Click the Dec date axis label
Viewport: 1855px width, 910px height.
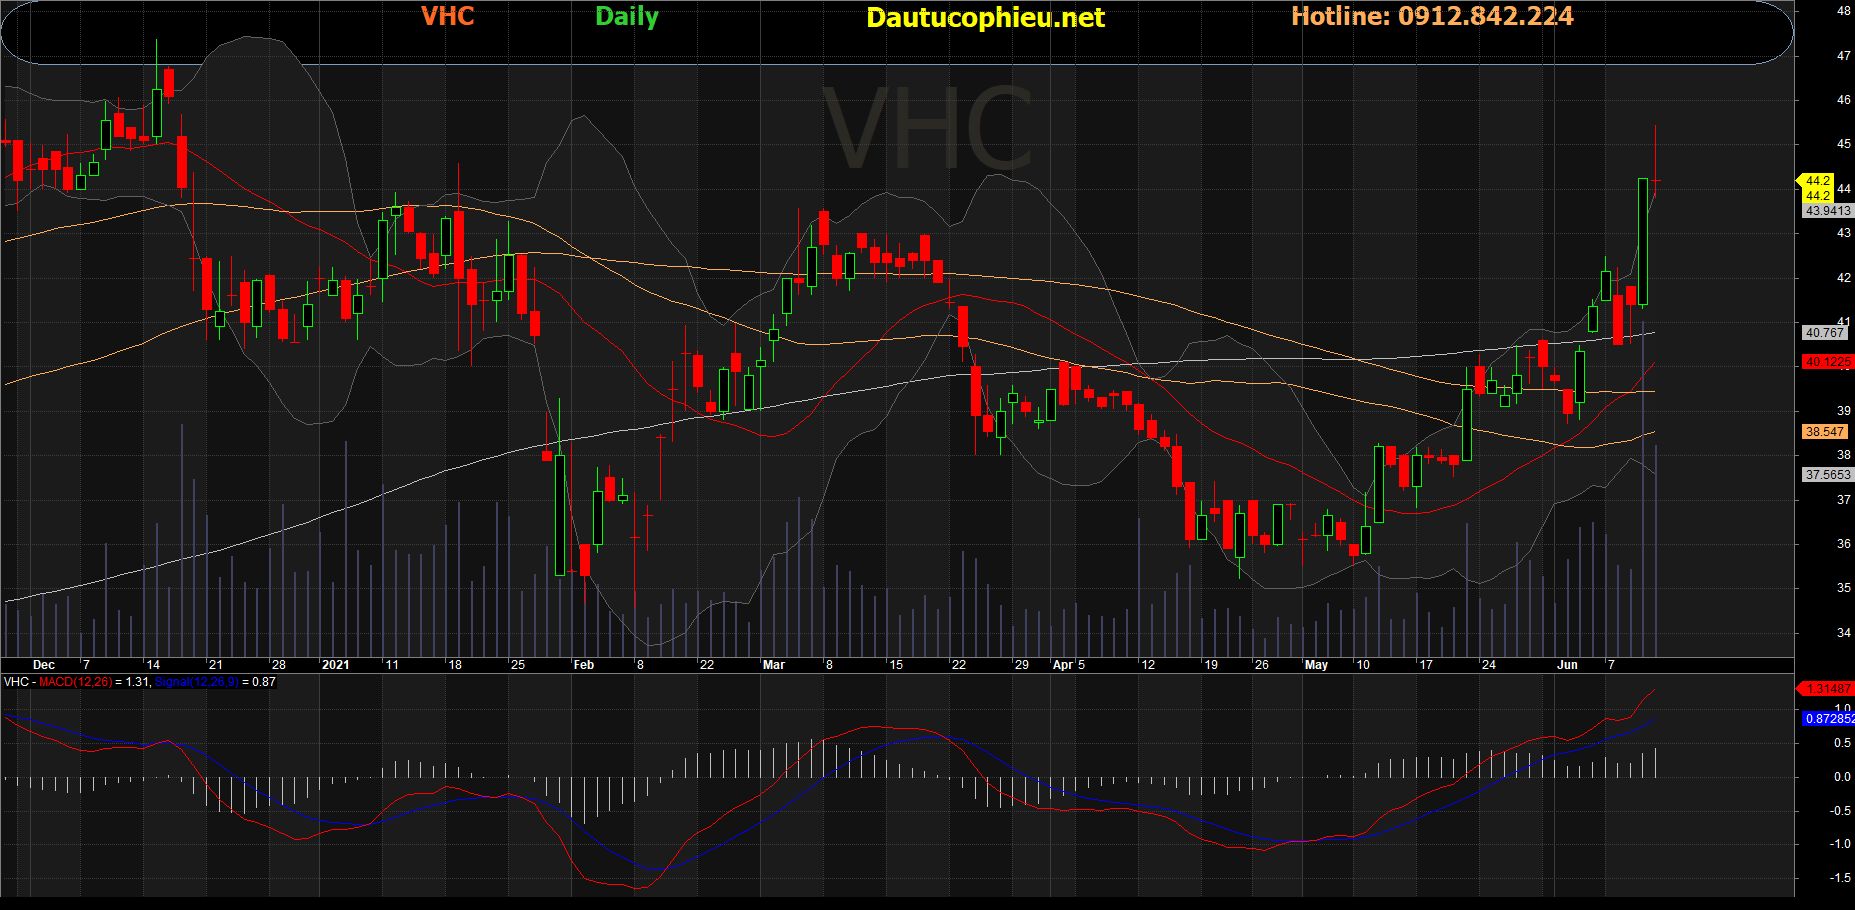tap(44, 665)
